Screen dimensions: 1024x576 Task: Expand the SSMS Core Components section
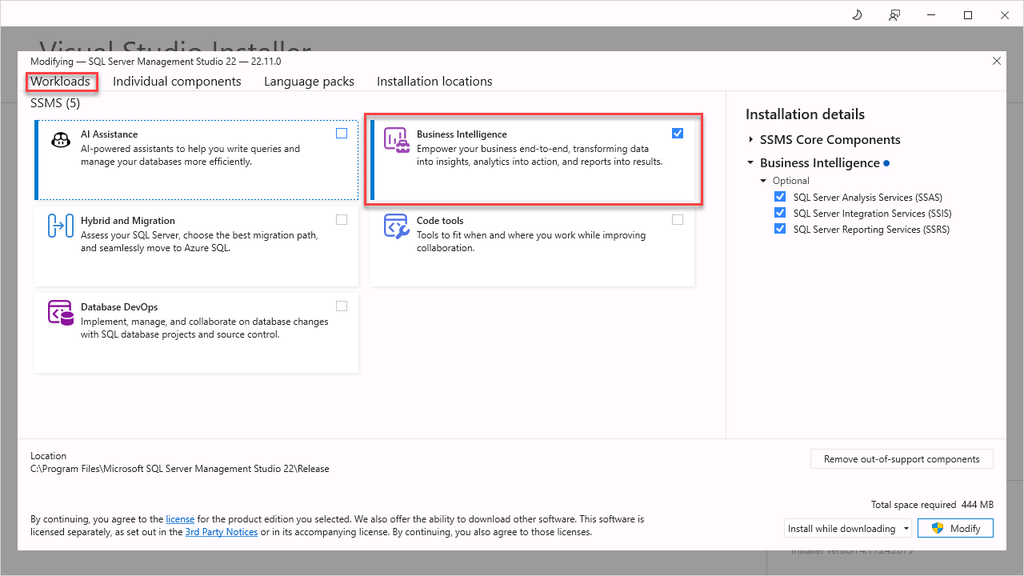click(x=751, y=139)
